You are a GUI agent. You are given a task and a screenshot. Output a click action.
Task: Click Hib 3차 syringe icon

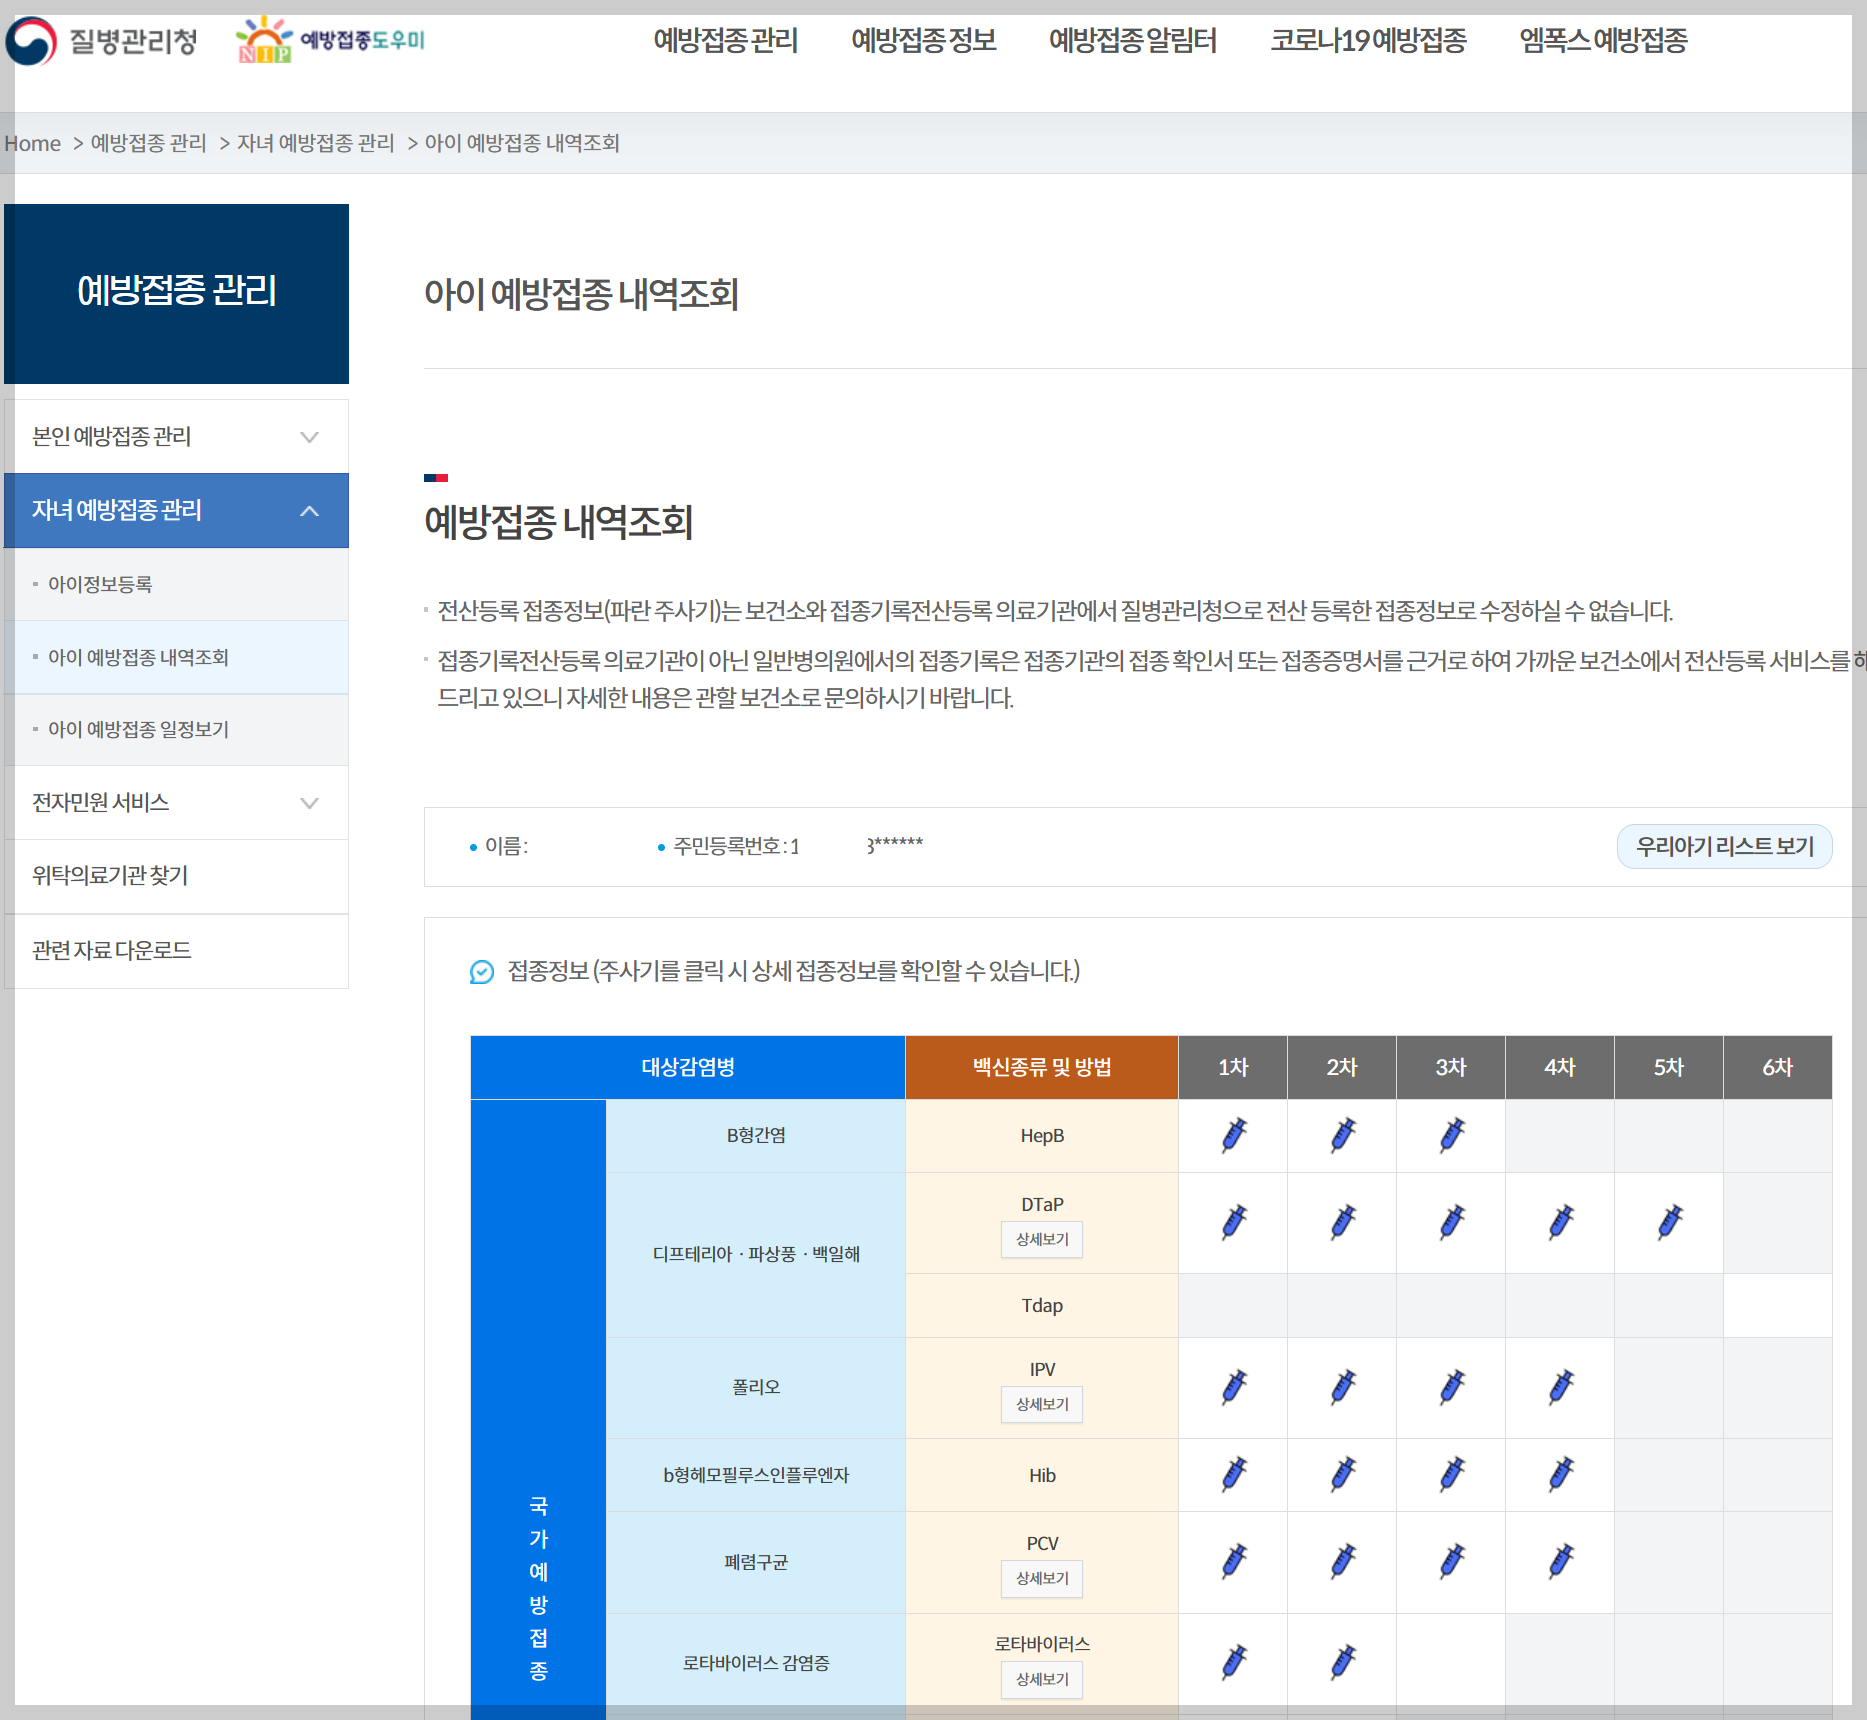pyautogui.click(x=1452, y=1474)
